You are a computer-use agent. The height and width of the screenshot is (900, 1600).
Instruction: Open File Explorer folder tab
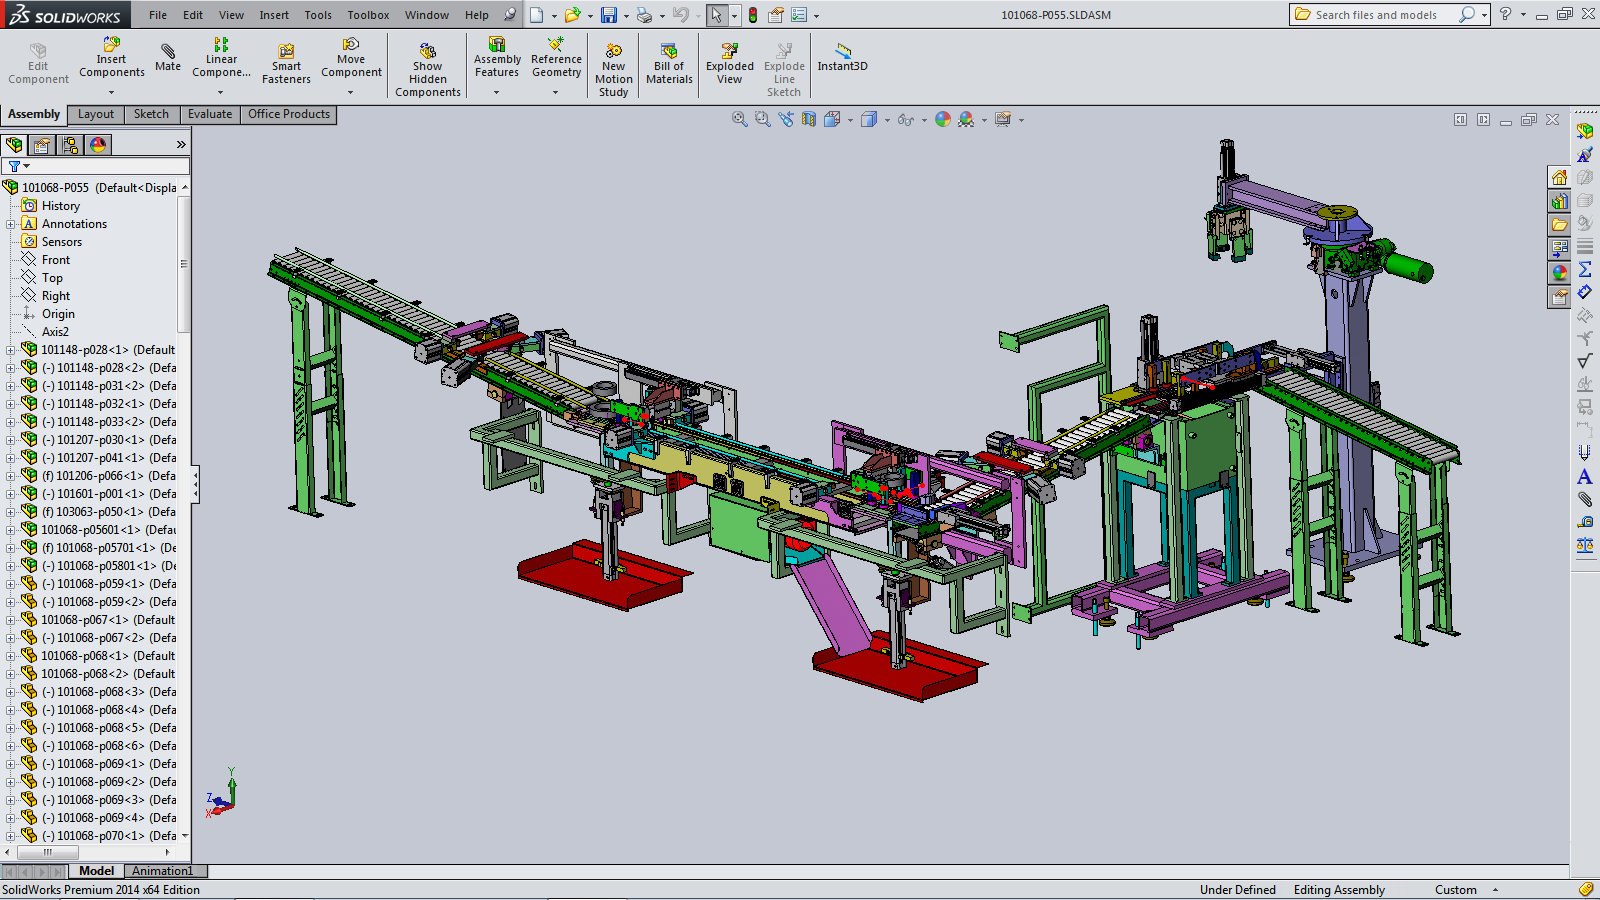(x=1559, y=225)
